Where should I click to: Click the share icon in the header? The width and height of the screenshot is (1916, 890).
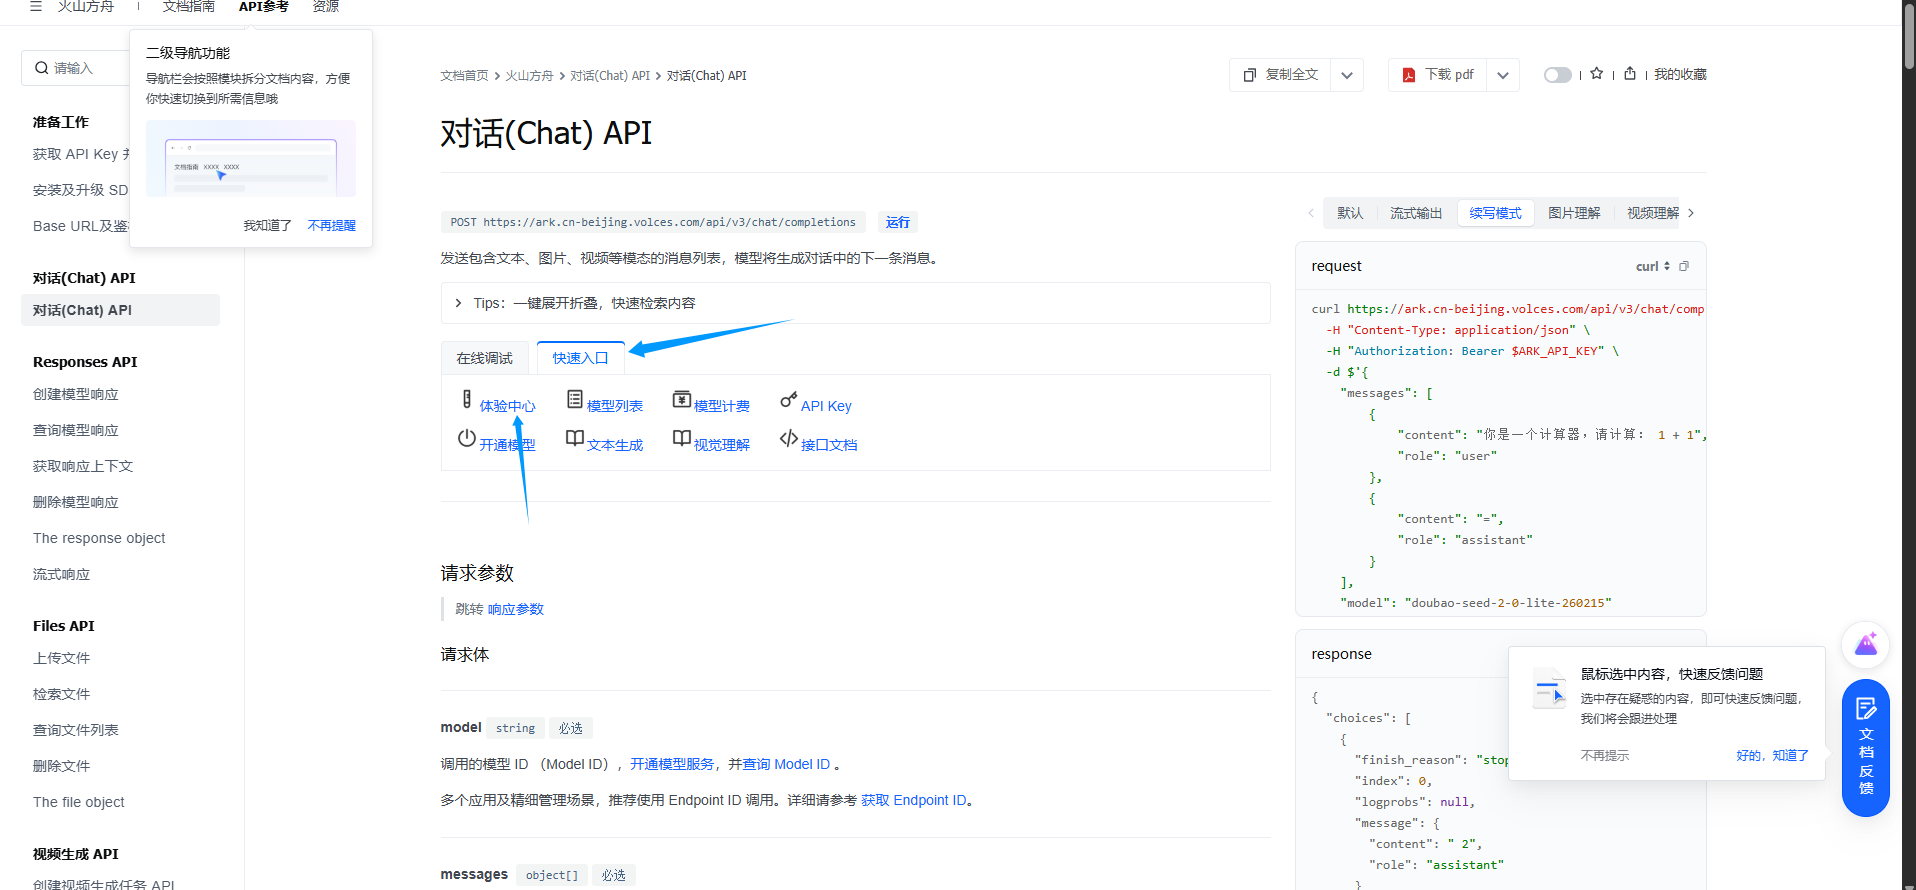click(1630, 74)
